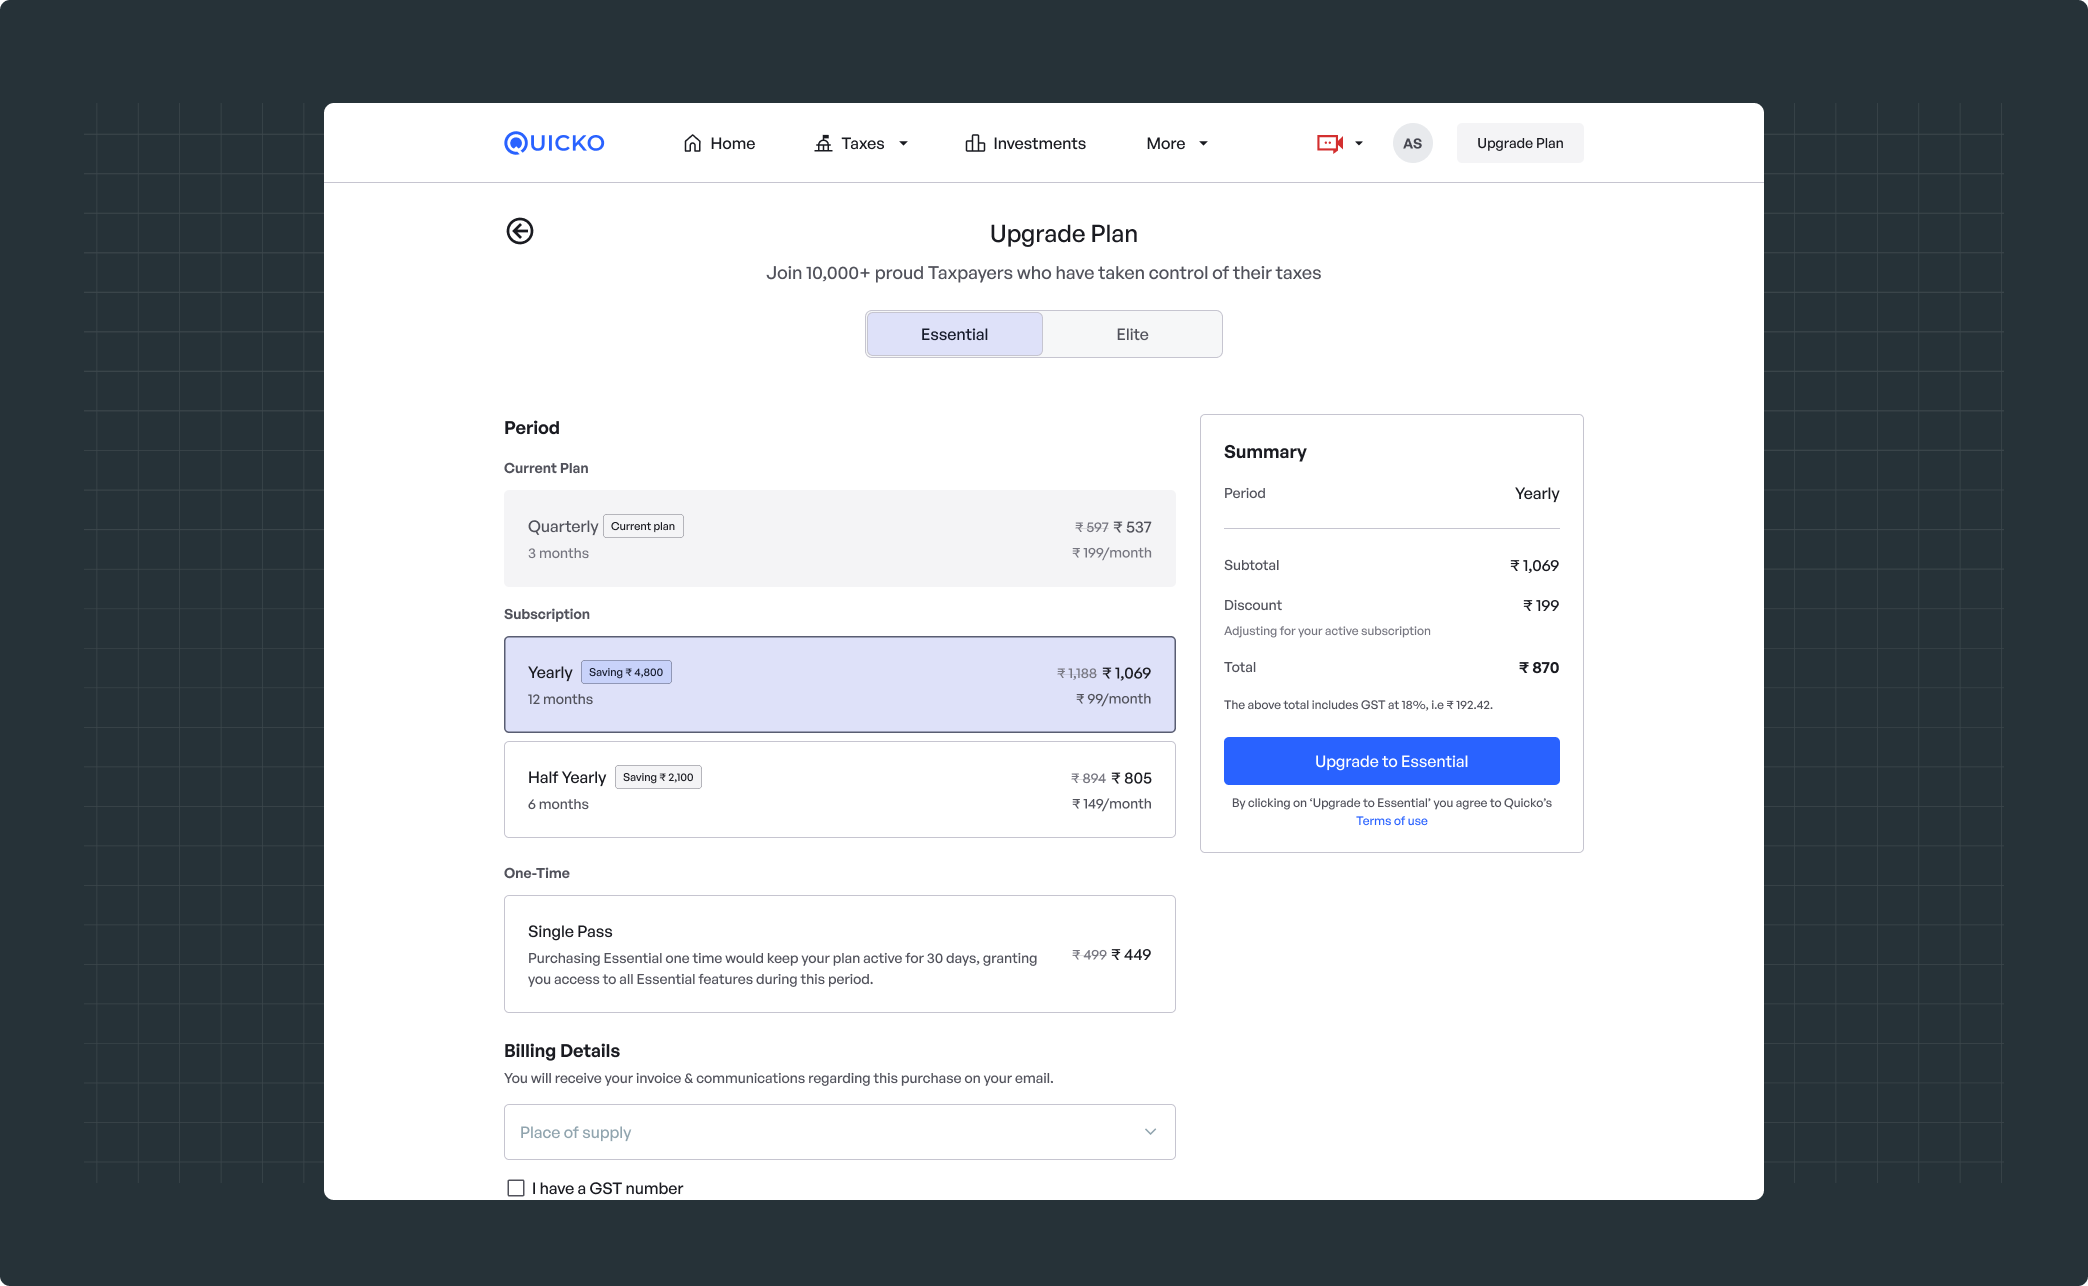
Task: Click the ₹ 449 Single Pass price
Action: (x=1131, y=955)
